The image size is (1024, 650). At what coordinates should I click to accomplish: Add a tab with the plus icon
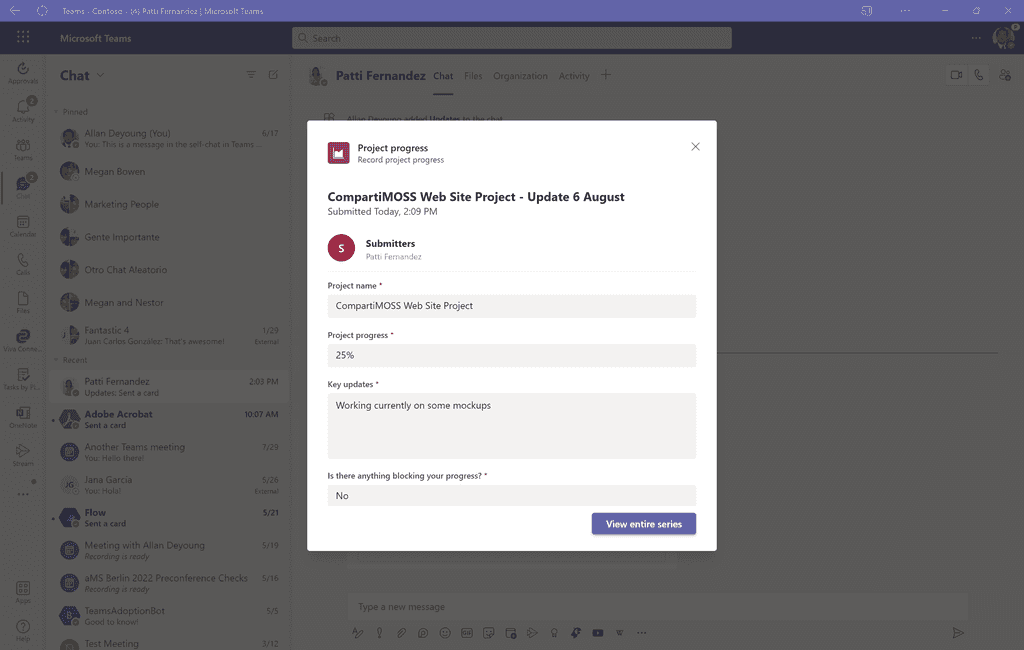pos(606,75)
